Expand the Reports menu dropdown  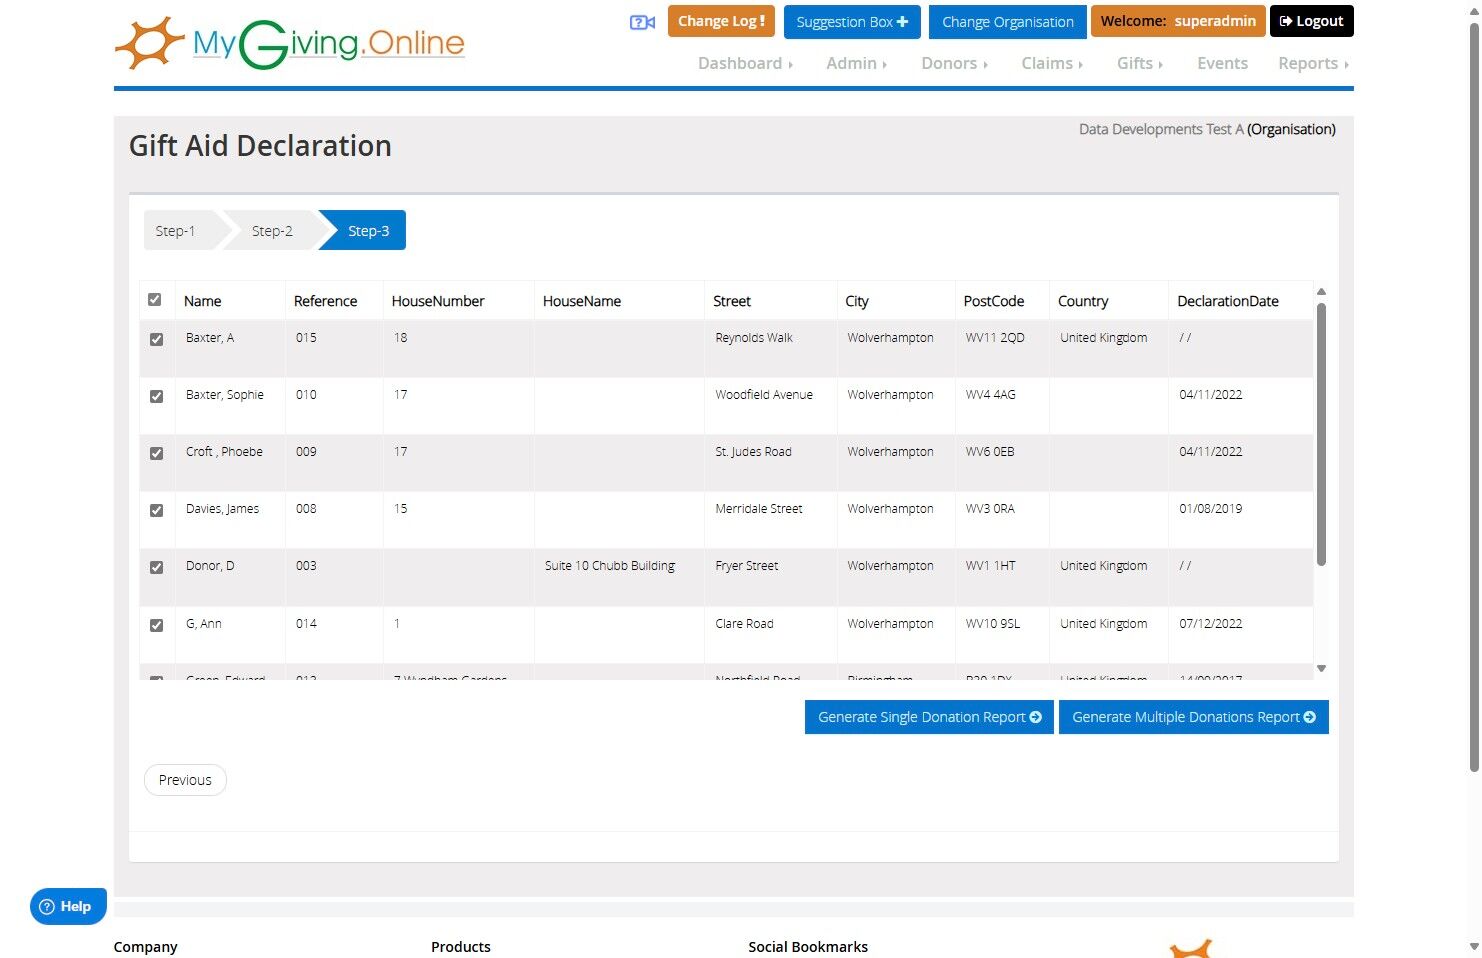pos(1313,63)
